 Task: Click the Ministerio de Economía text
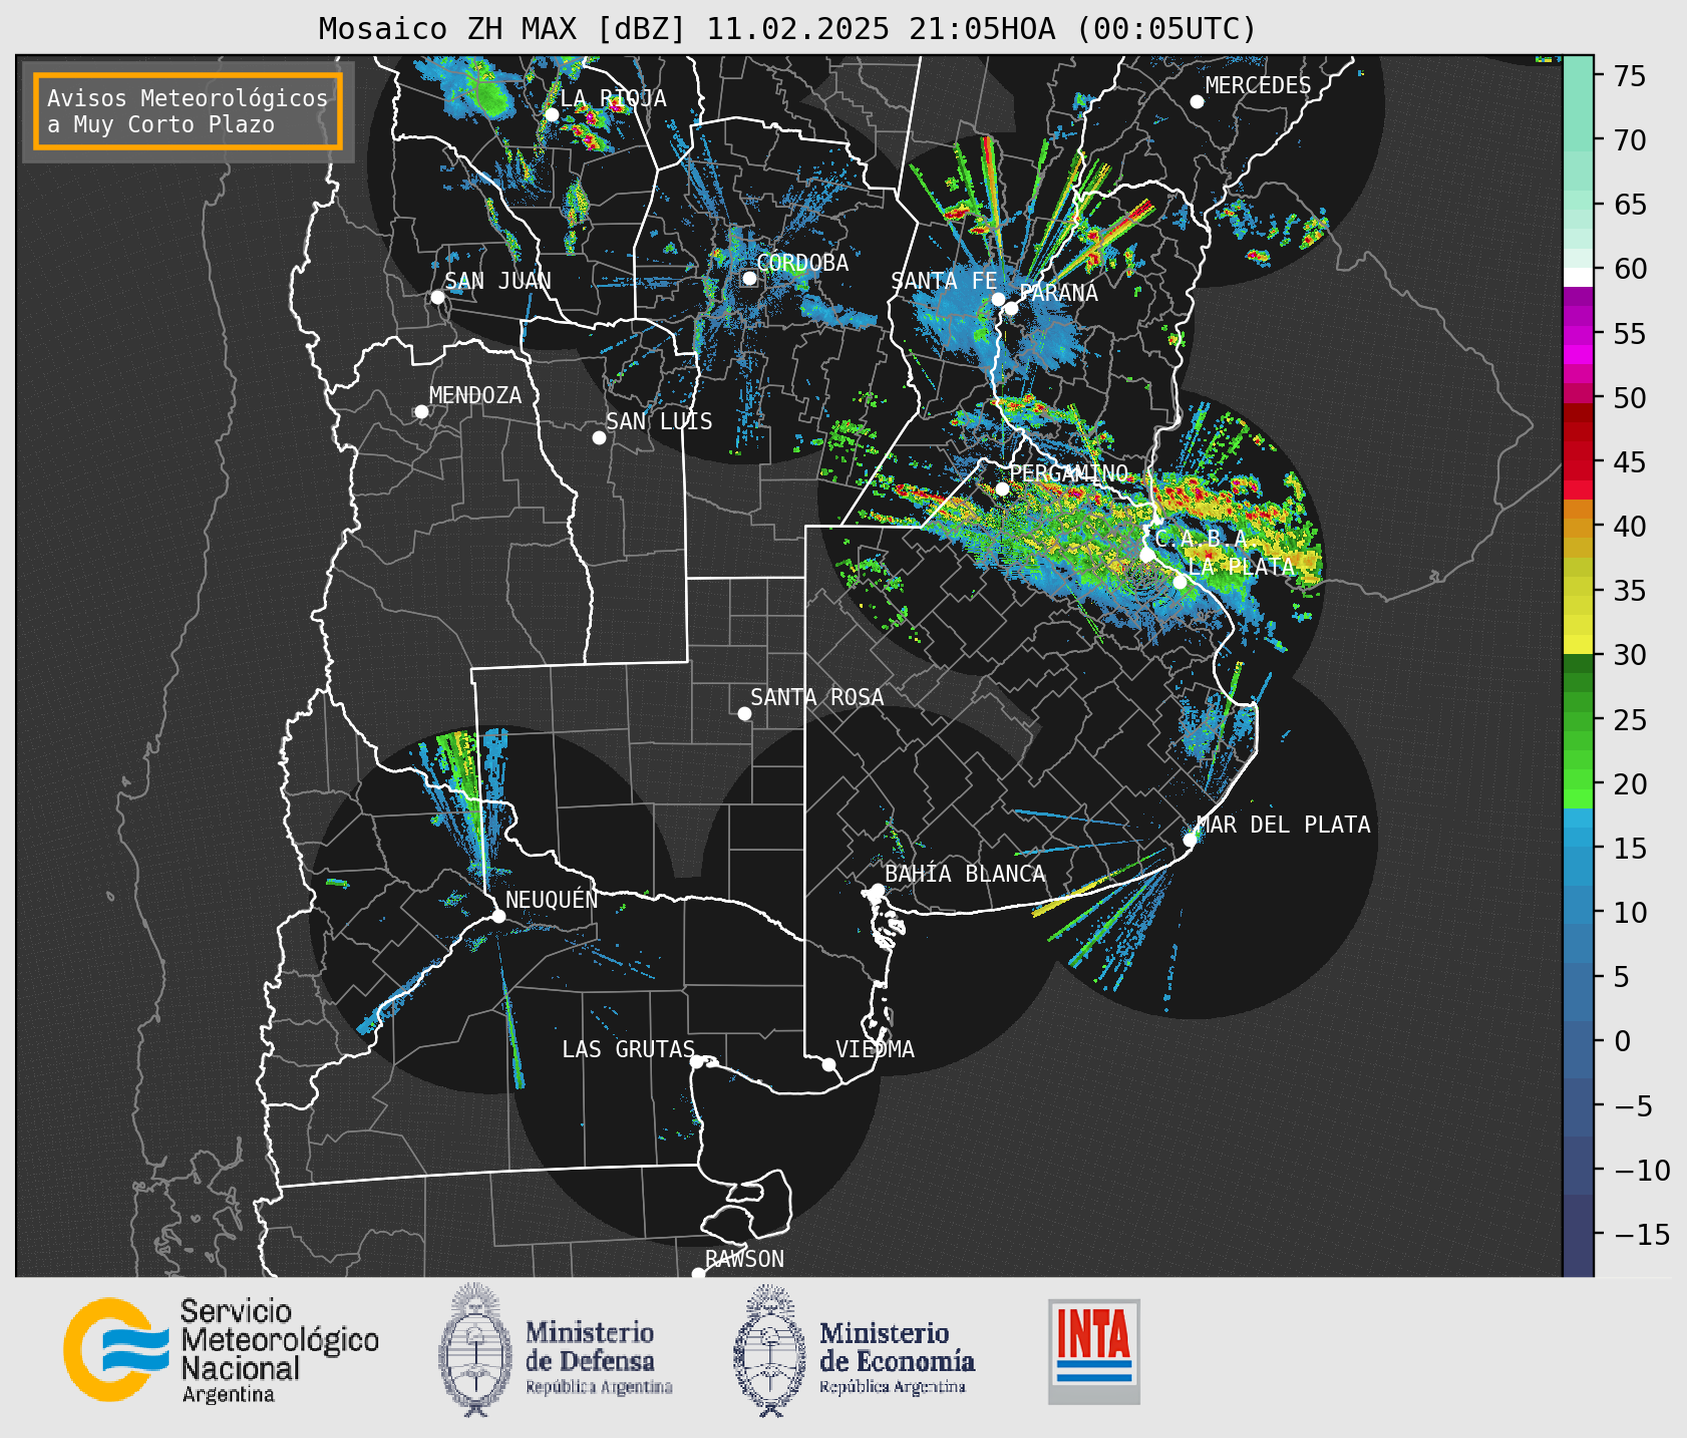[897, 1358]
